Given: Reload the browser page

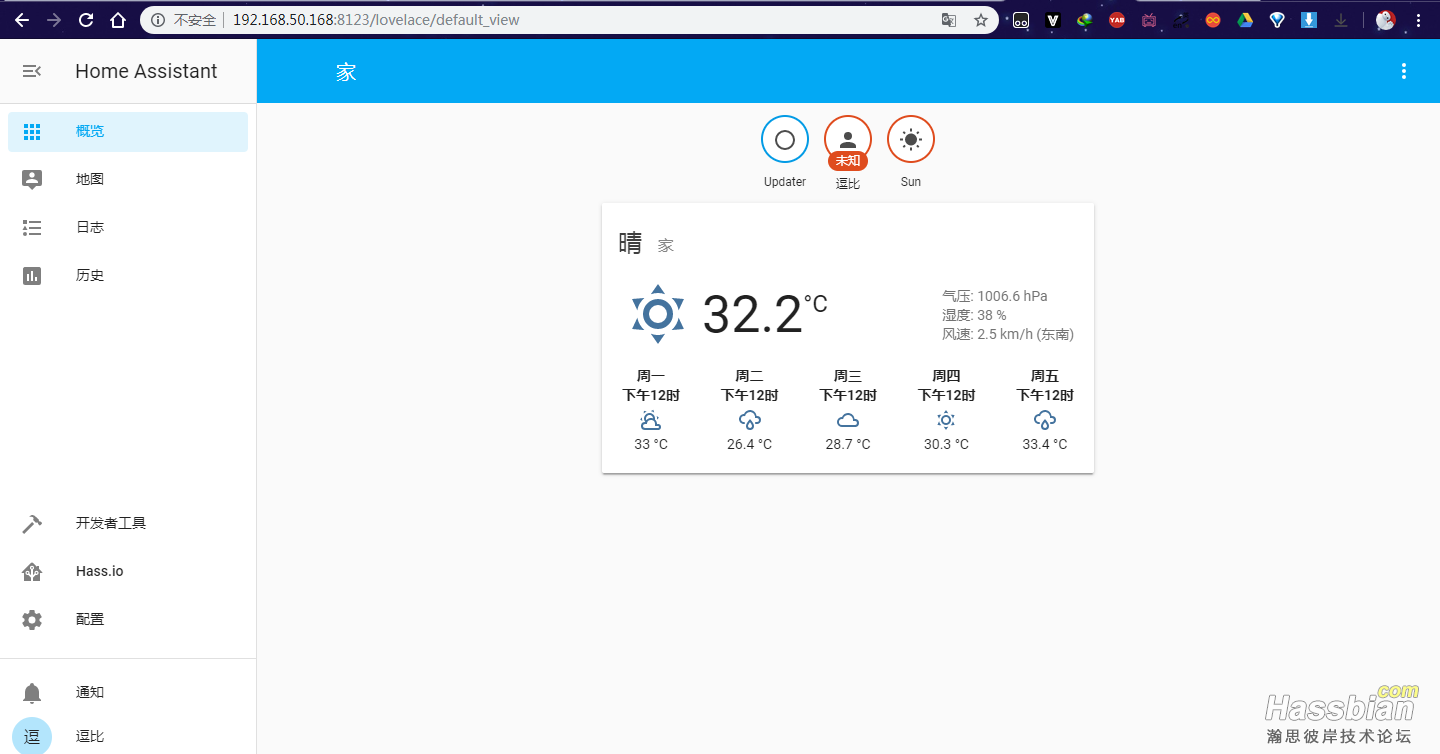Looking at the screenshot, I should 86,20.
